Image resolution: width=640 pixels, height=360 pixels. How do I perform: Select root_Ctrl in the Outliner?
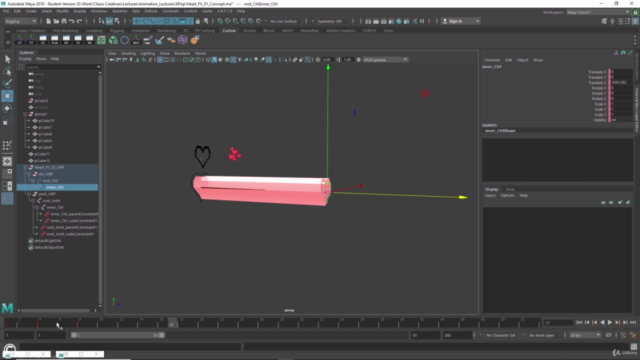click(50, 181)
